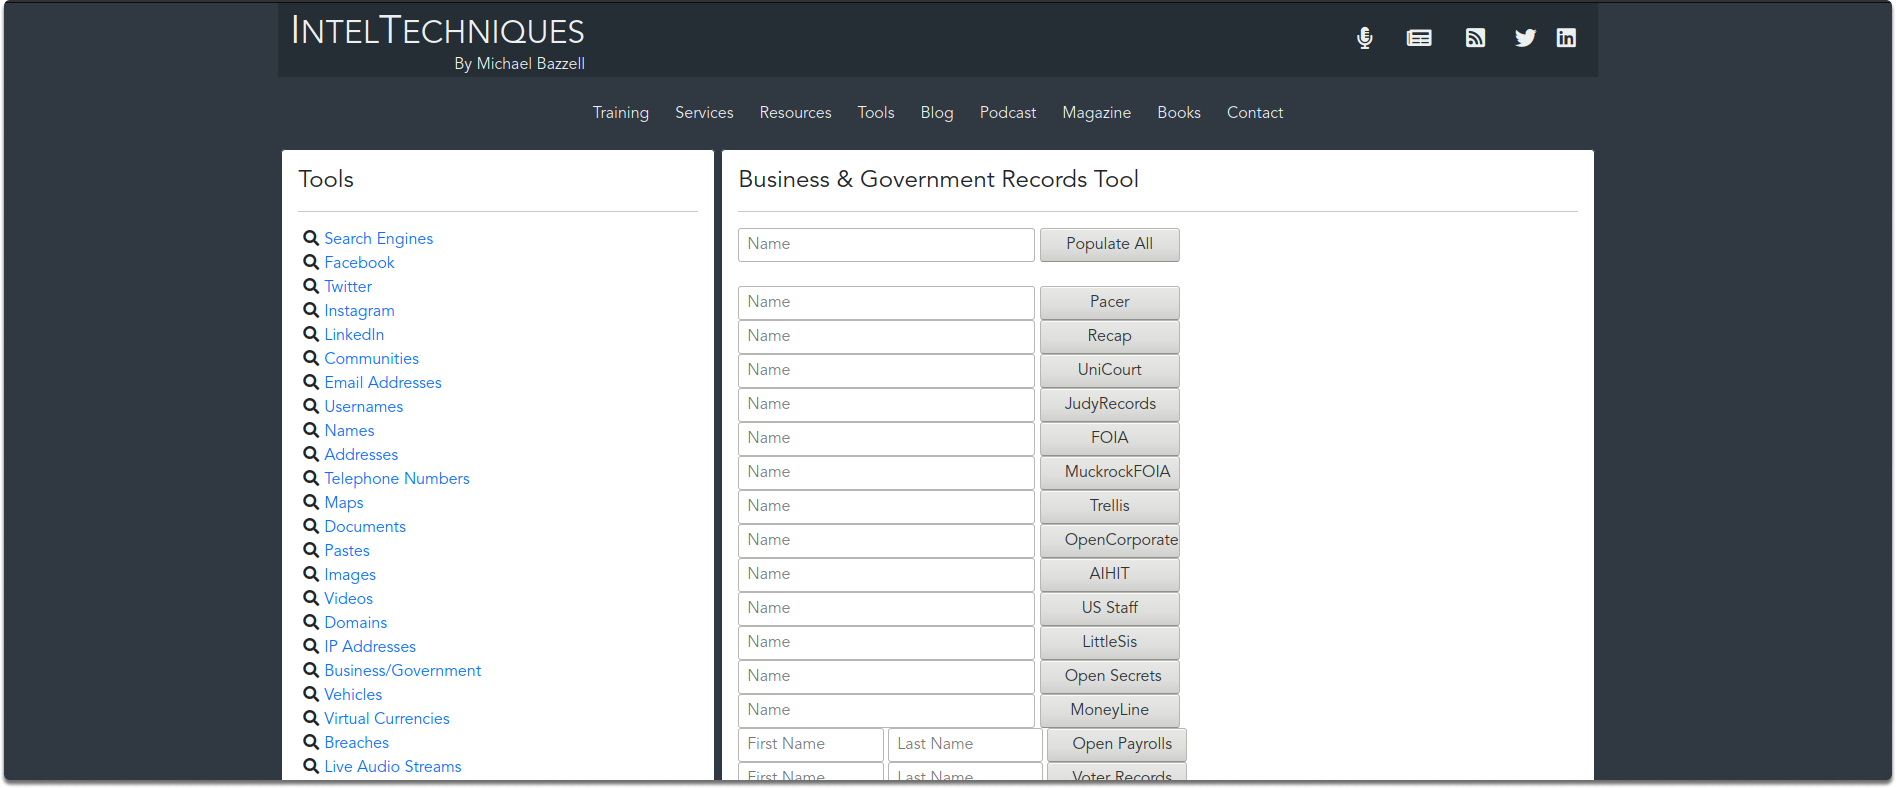
Task: Open the LinkedIn icon in header
Action: point(1566,38)
